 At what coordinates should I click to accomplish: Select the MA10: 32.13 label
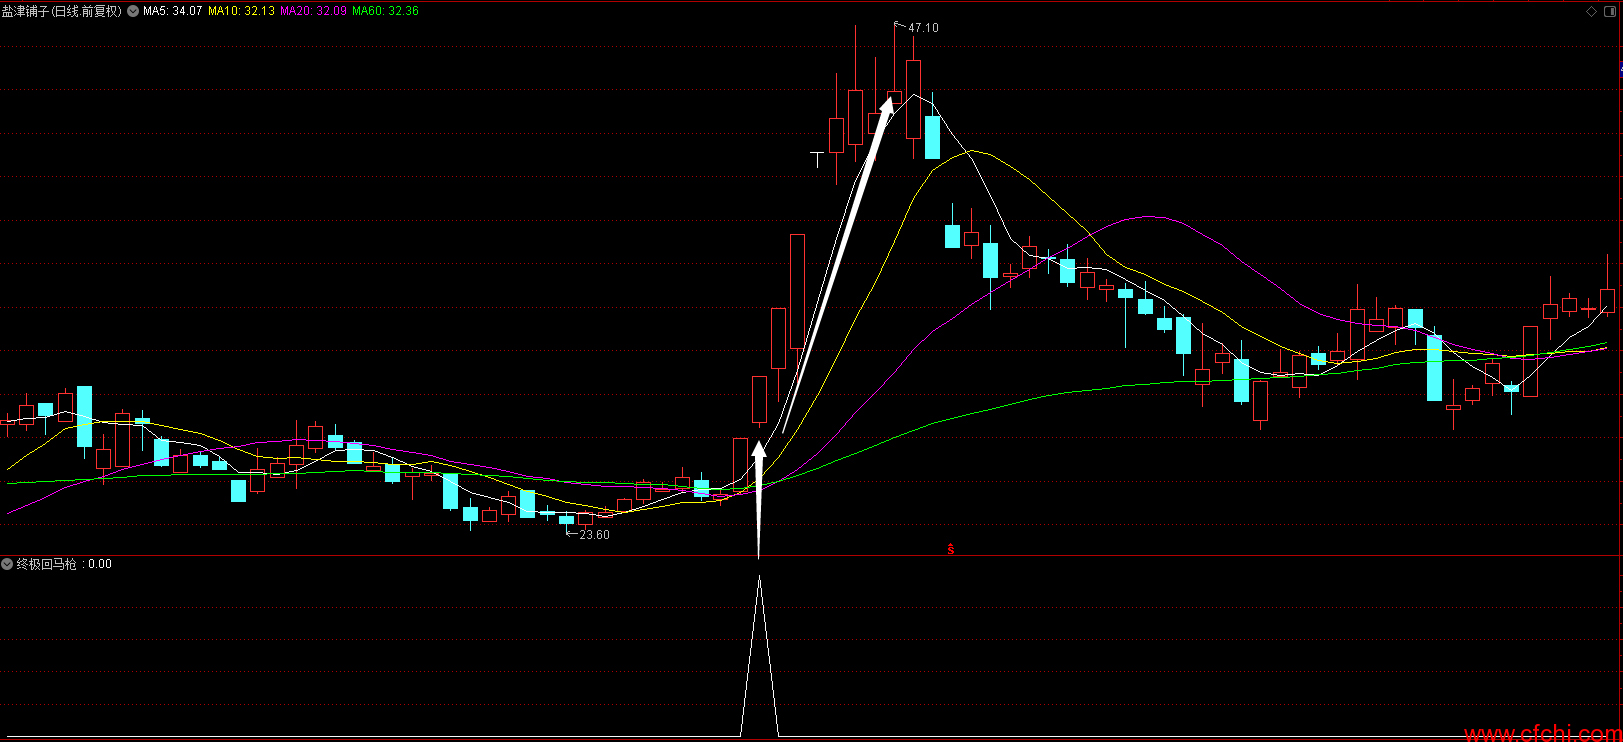pos(241,11)
